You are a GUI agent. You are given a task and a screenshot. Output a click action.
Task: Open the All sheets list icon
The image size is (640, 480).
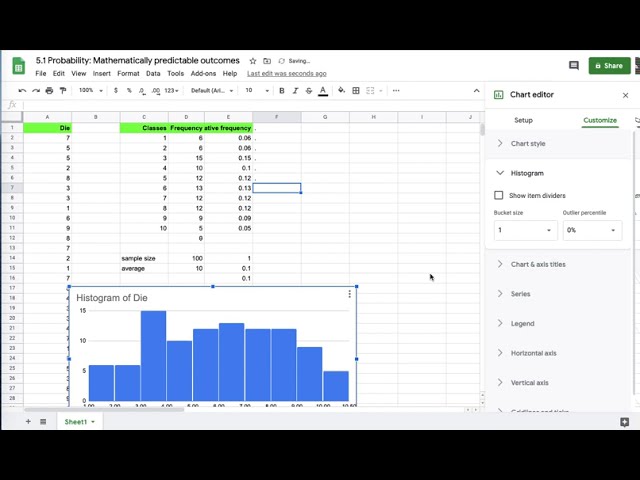tap(43, 421)
